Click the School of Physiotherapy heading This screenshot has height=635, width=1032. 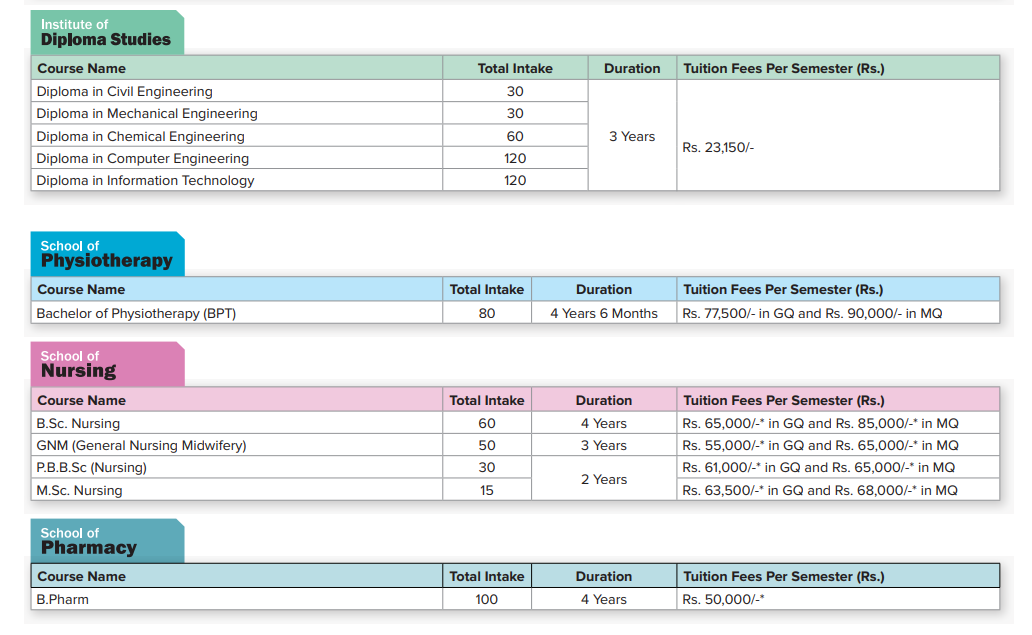[107, 254]
